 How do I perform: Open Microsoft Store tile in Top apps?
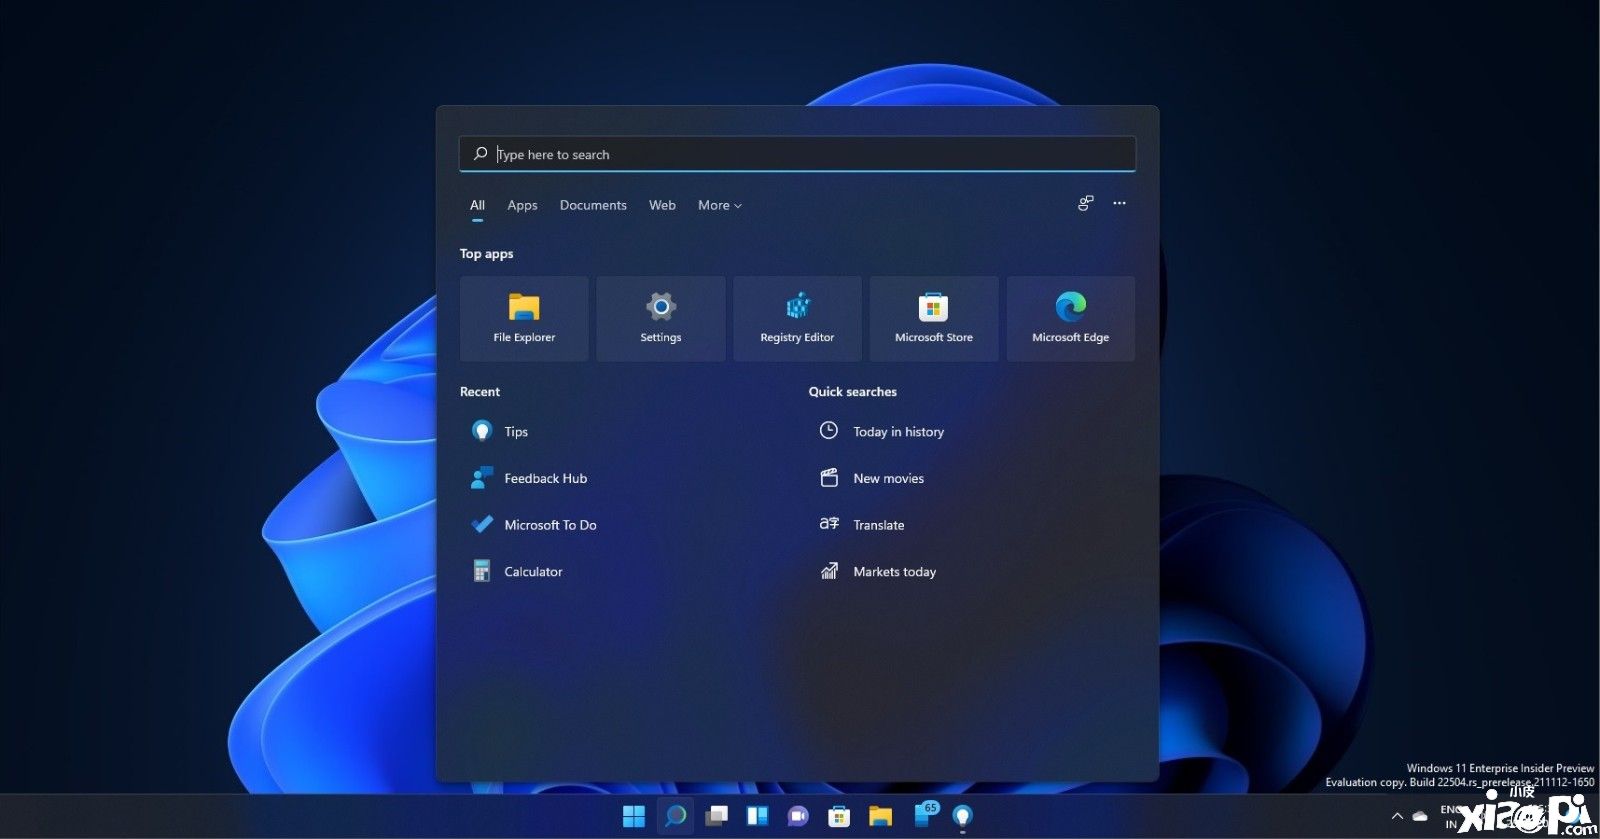coord(934,319)
